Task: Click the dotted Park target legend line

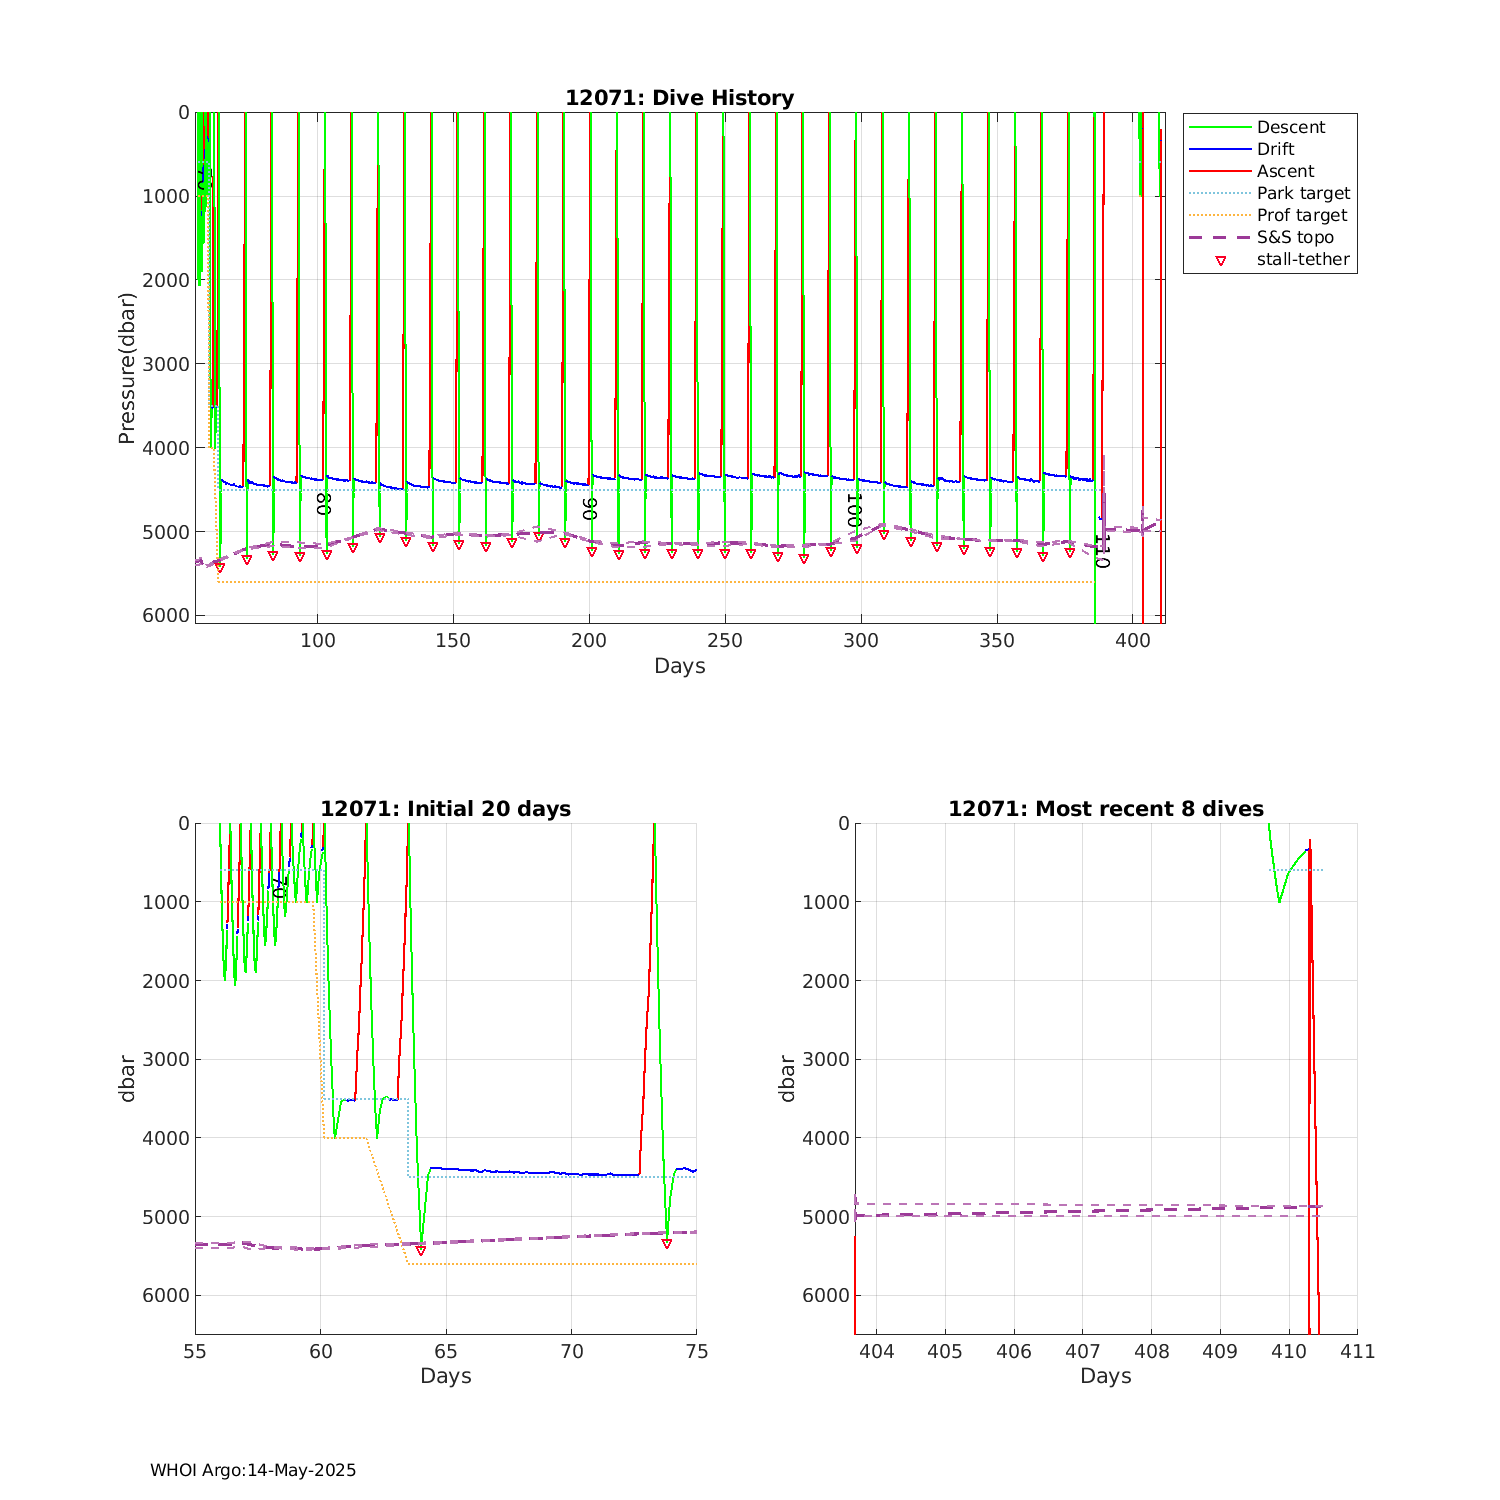Action: (1220, 193)
